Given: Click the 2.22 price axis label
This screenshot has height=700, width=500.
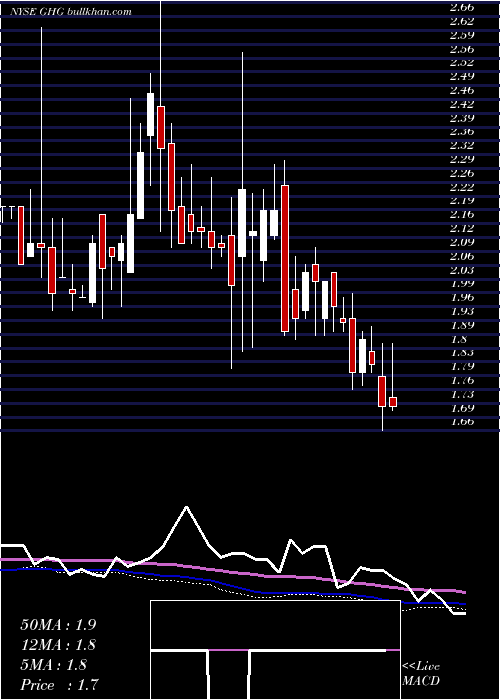Looking at the screenshot, I should coord(461,187).
